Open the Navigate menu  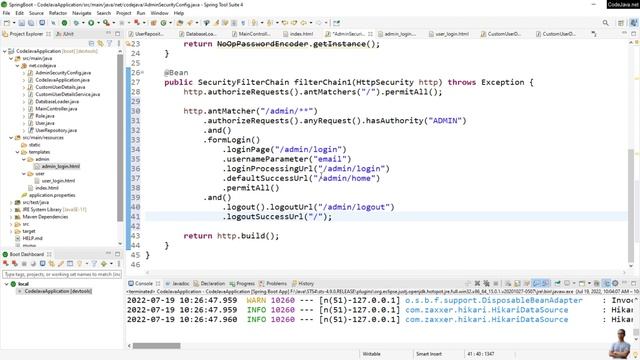81,13
